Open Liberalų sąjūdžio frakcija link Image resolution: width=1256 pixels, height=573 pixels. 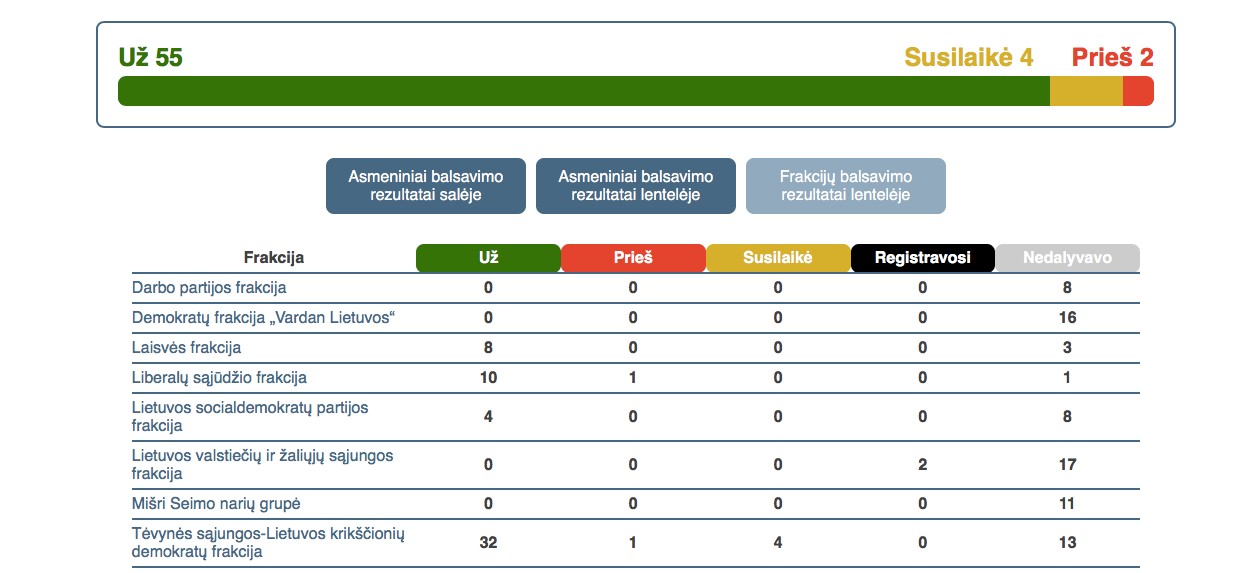[x=219, y=378]
